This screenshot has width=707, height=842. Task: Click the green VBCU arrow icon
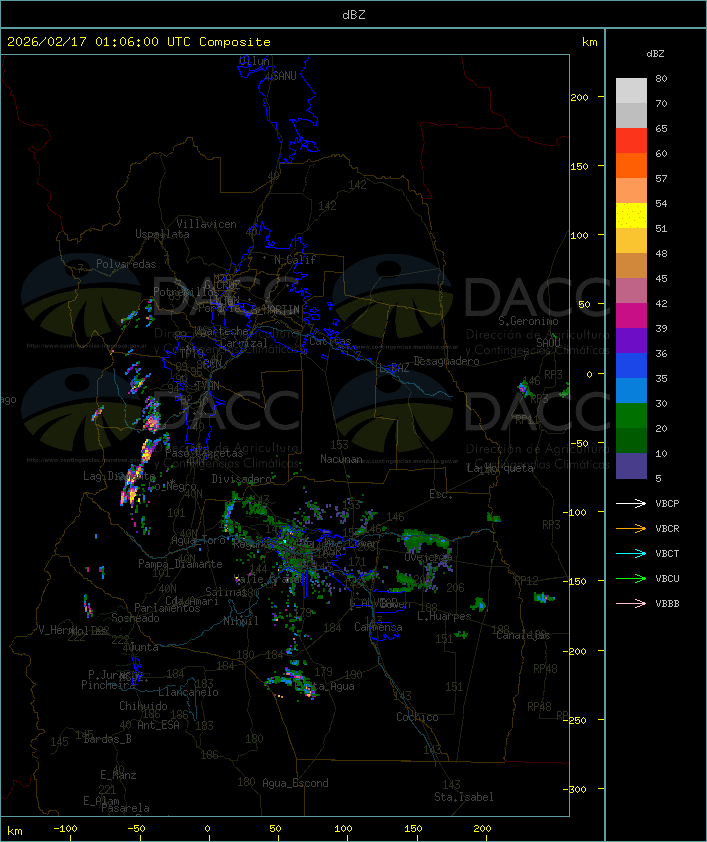(x=631, y=578)
